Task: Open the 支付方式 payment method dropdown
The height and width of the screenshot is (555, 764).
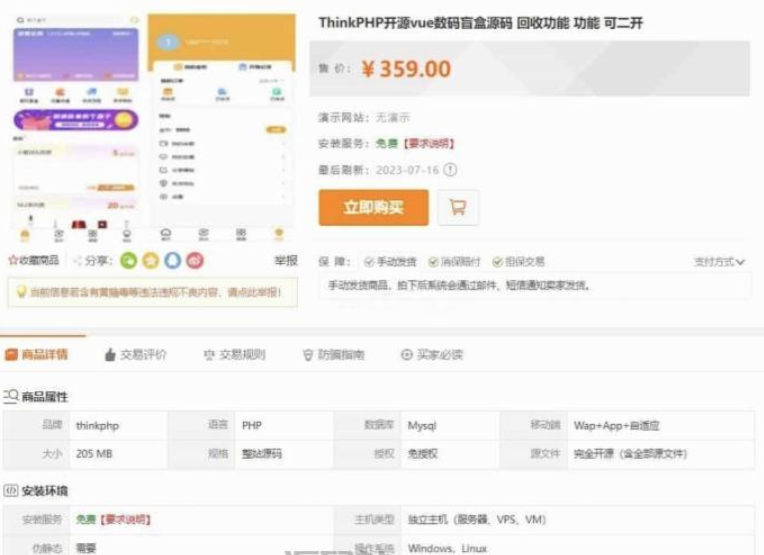Action: tap(719, 262)
